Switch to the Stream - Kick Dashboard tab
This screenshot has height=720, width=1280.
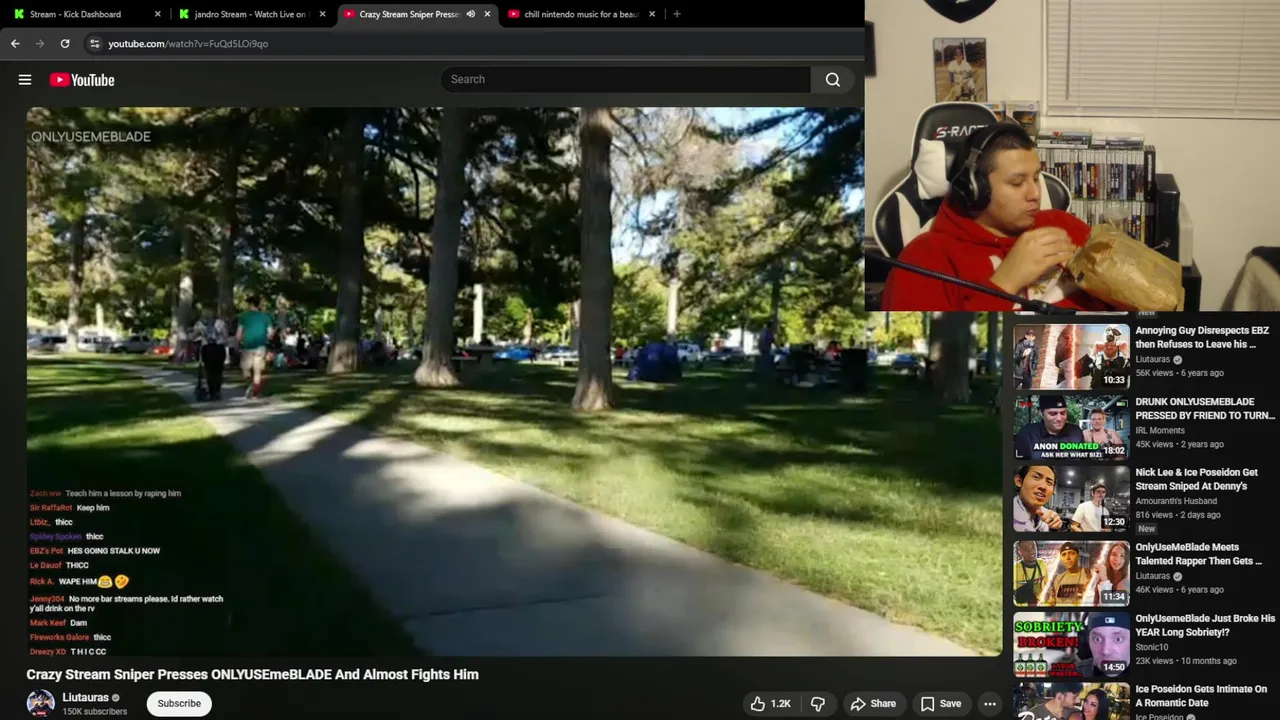pyautogui.click(x=75, y=14)
